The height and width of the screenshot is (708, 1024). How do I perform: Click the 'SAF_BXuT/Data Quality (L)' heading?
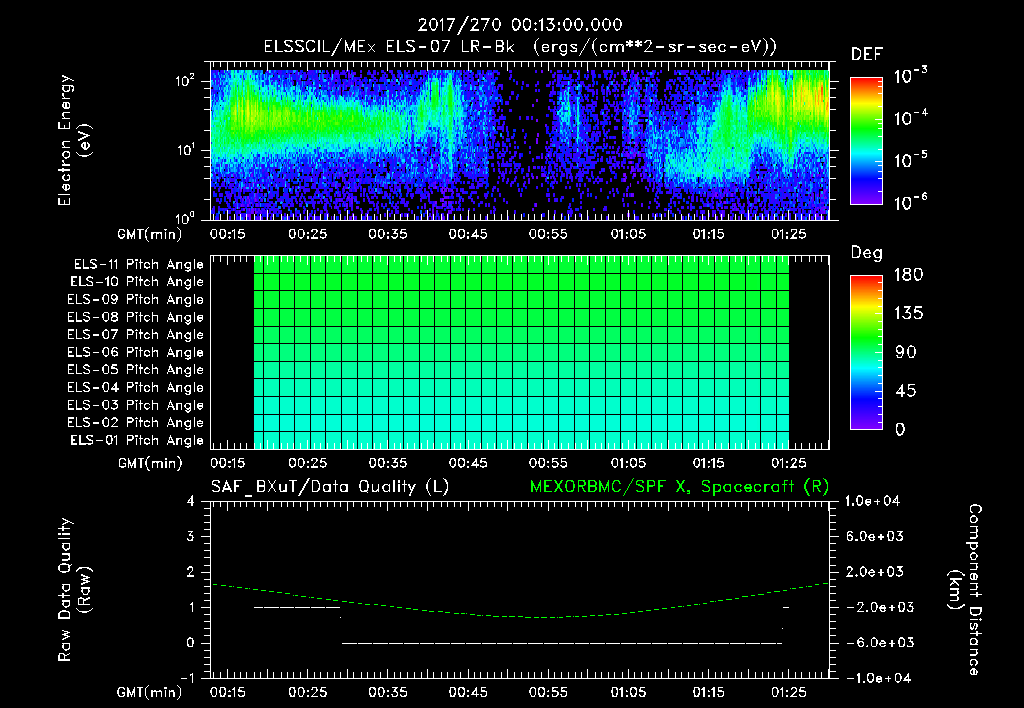point(330,487)
